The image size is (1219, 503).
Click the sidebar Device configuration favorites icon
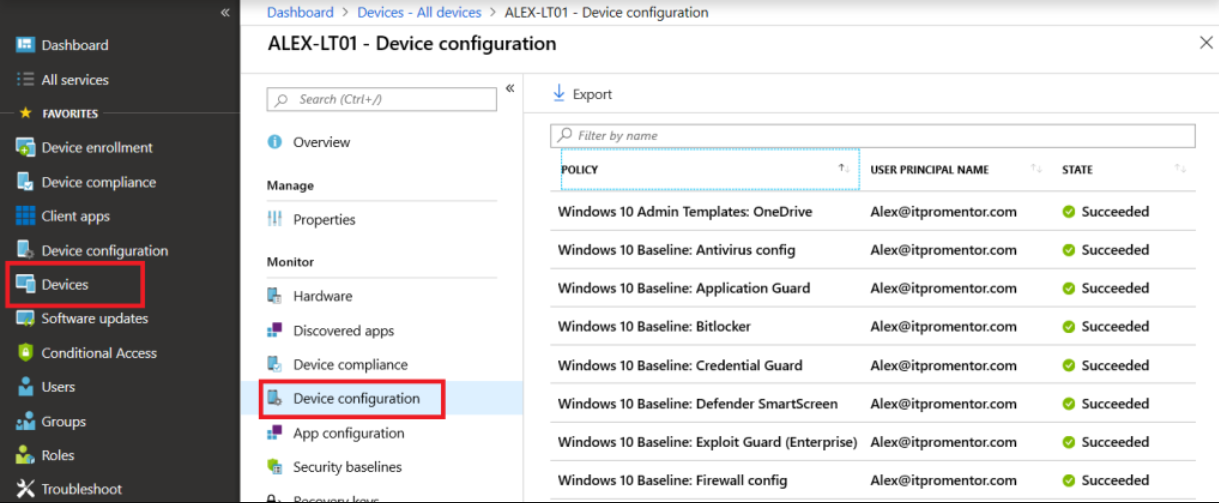pyautogui.click(x=26, y=250)
